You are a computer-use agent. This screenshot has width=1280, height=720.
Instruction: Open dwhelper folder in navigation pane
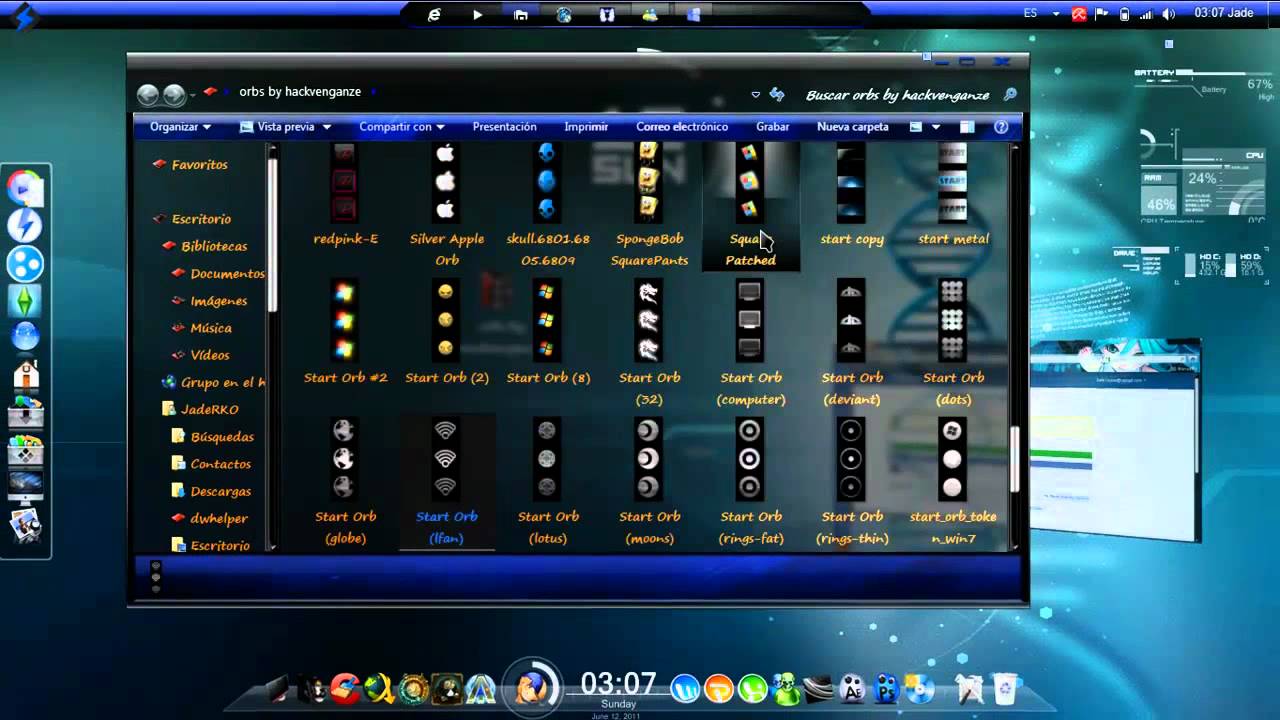218,518
